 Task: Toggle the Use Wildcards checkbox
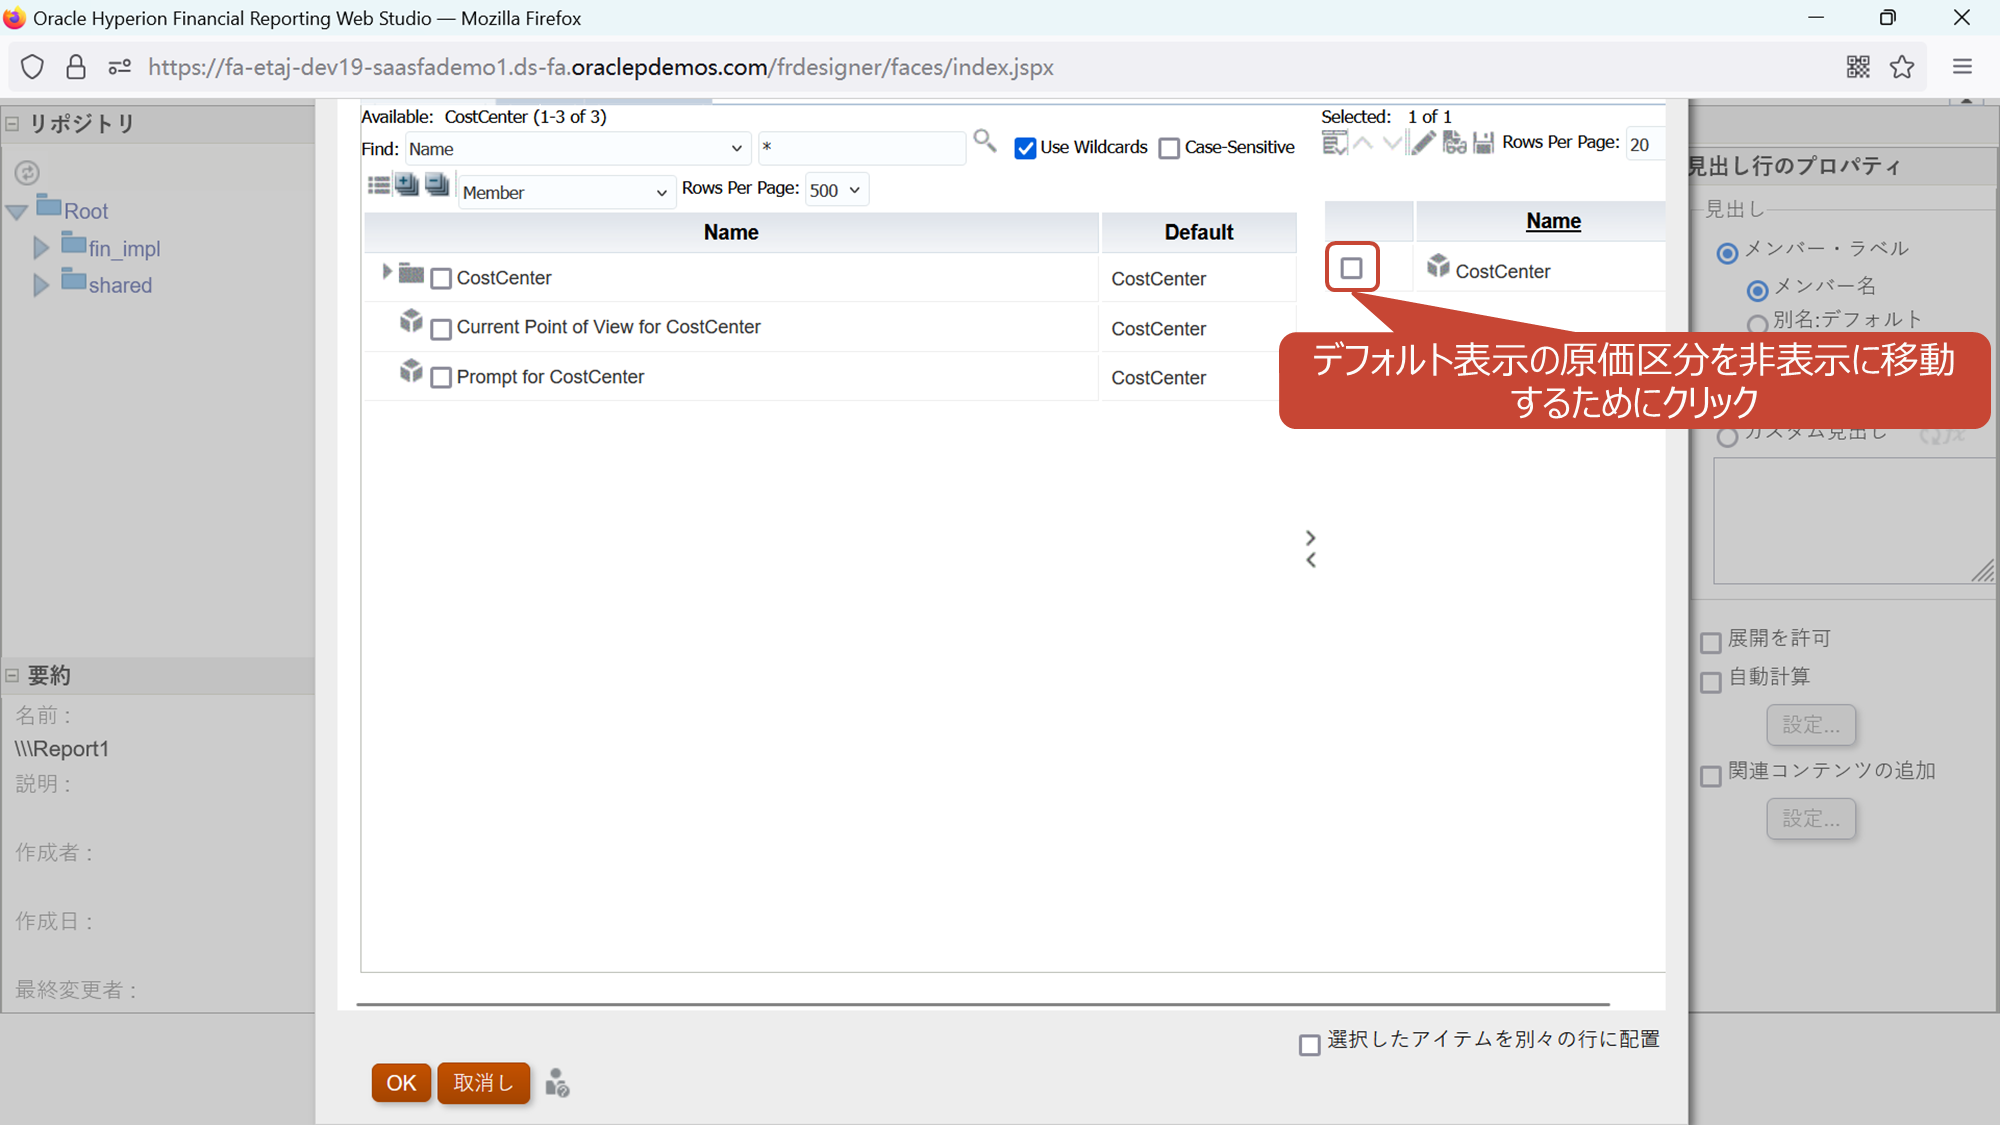(1025, 148)
